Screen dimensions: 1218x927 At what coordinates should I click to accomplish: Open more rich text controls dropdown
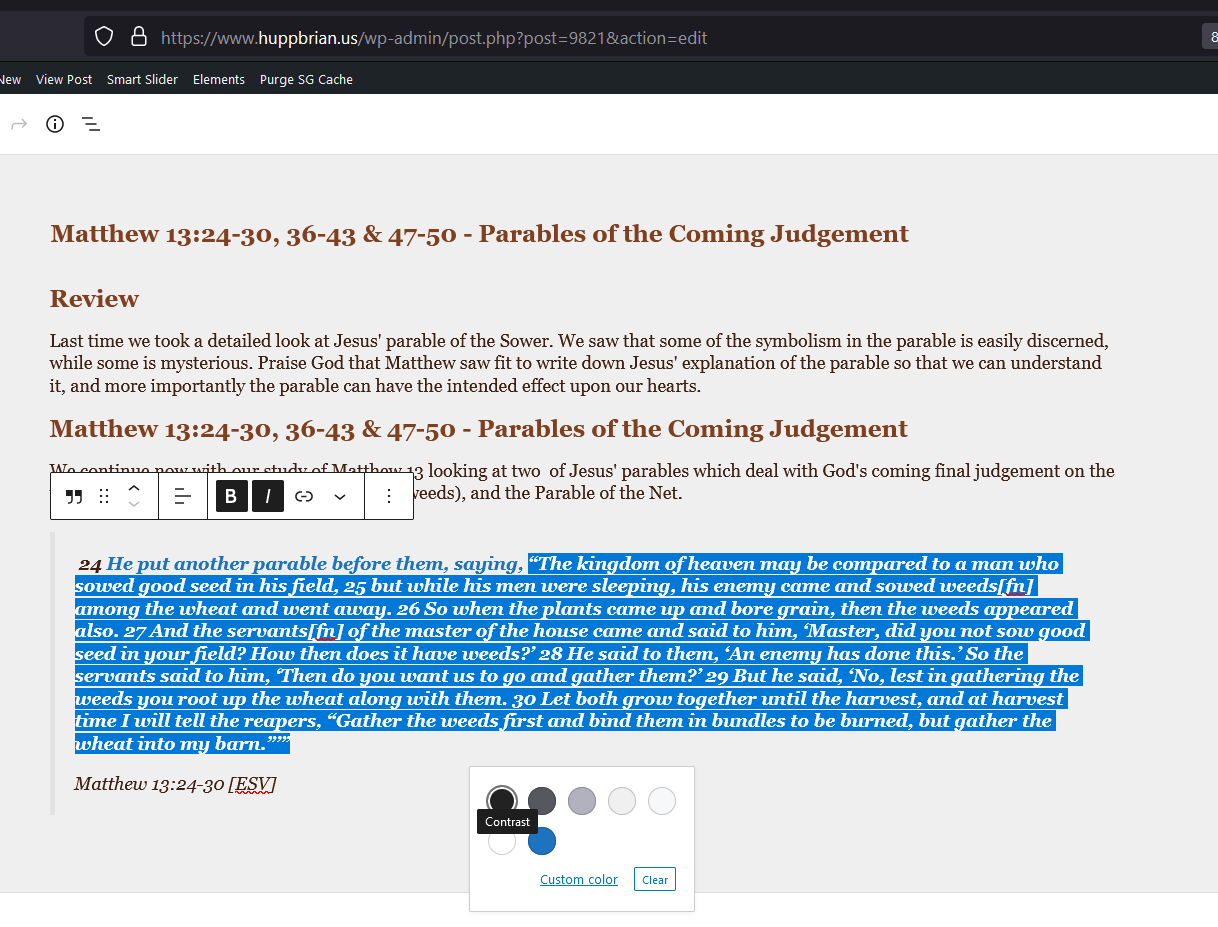pyautogui.click(x=340, y=496)
